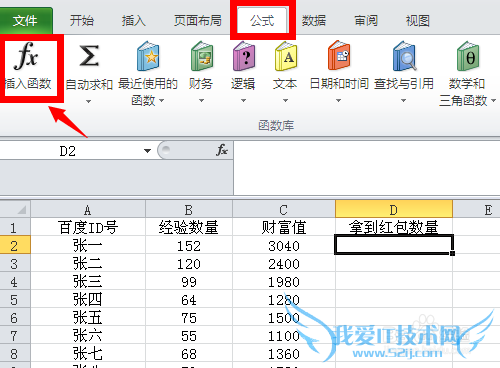Screen dimensions: 500x368
Task: Click the cell with value 3040
Action: pyautogui.click(x=284, y=245)
